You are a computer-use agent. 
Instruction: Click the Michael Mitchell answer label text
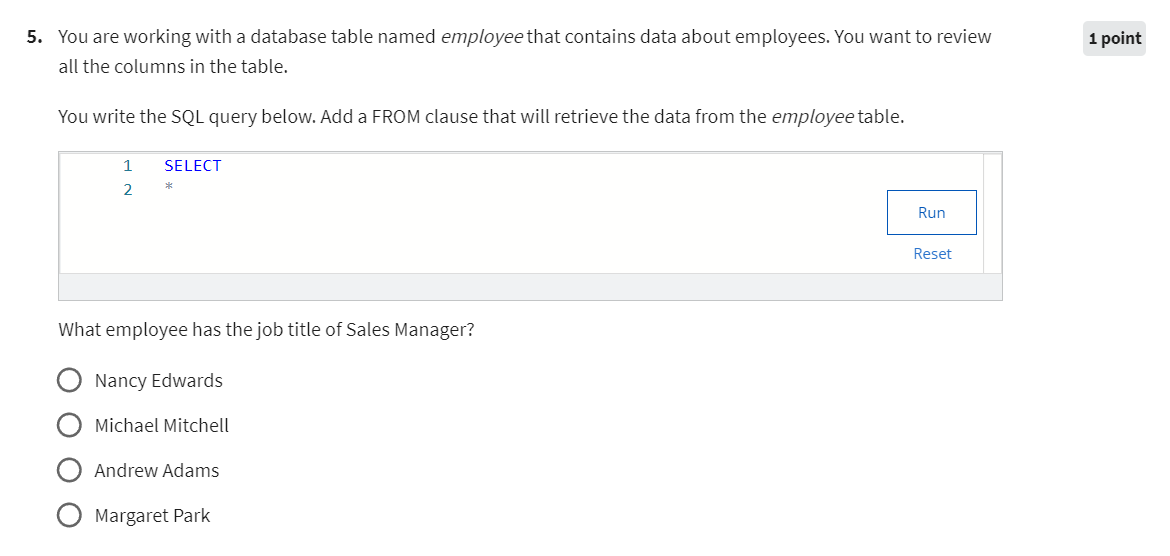coord(162,425)
